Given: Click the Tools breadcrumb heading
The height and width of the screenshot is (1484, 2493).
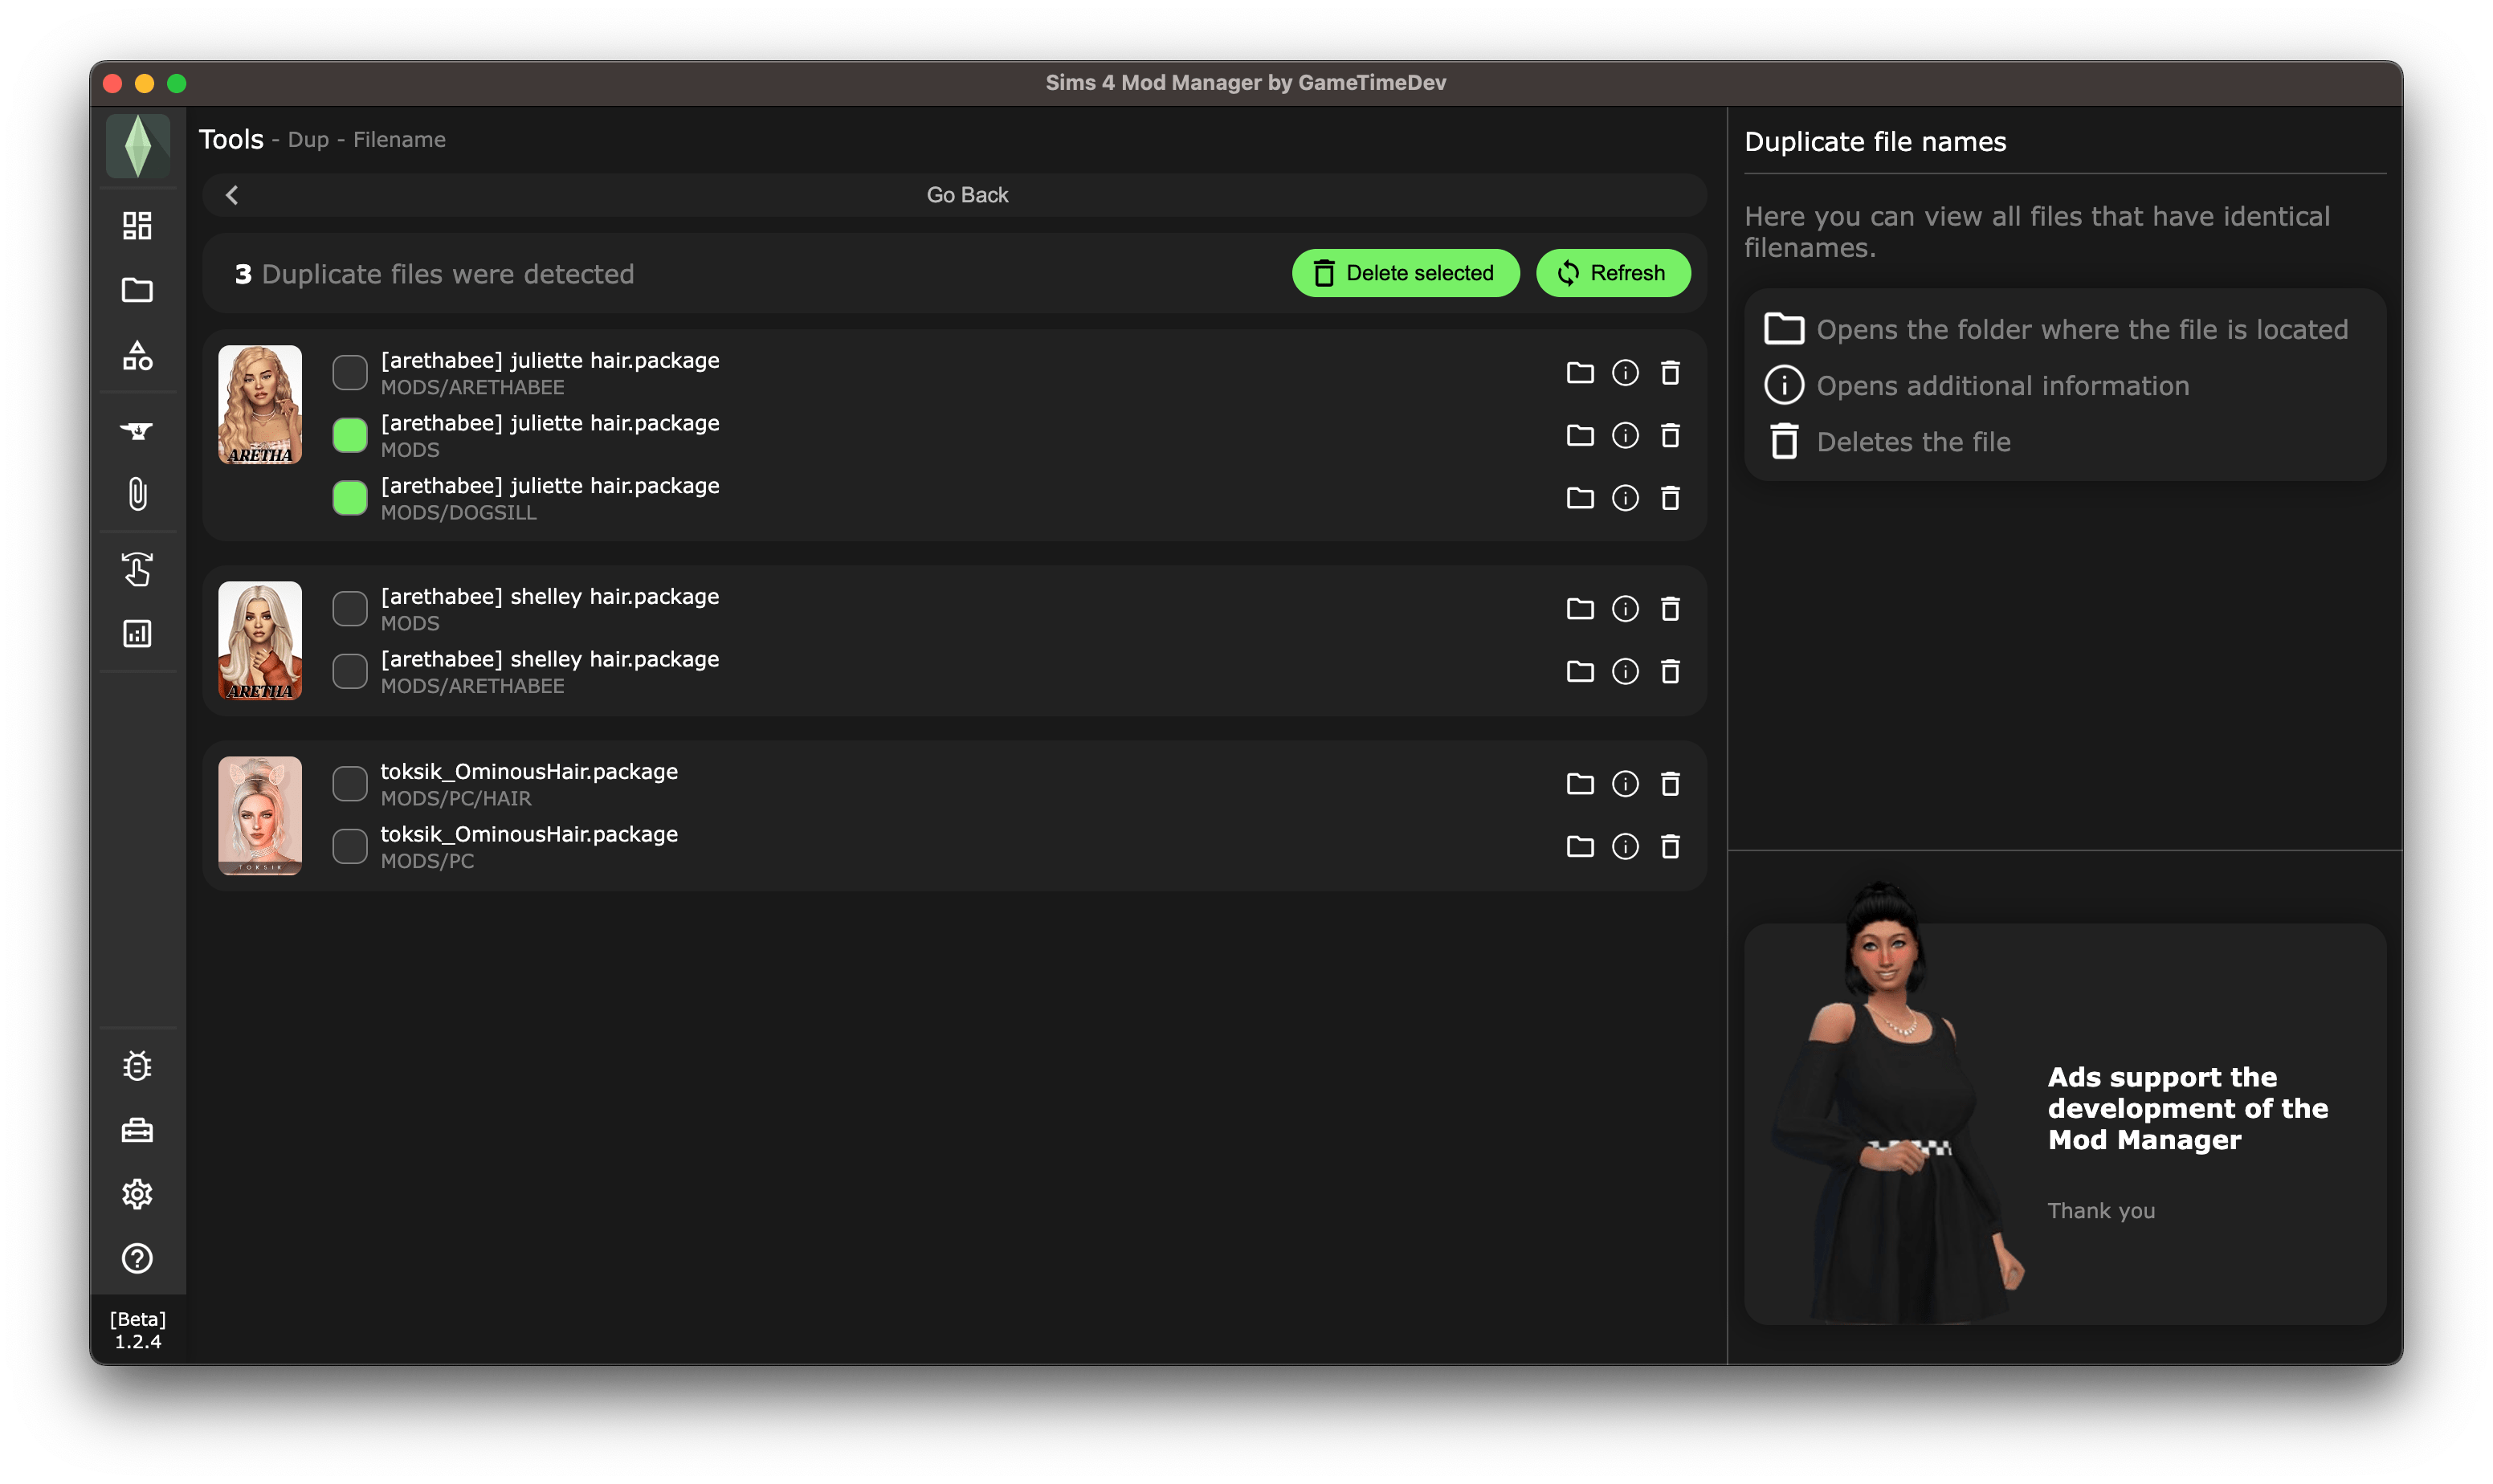Looking at the screenshot, I should click(x=231, y=139).
